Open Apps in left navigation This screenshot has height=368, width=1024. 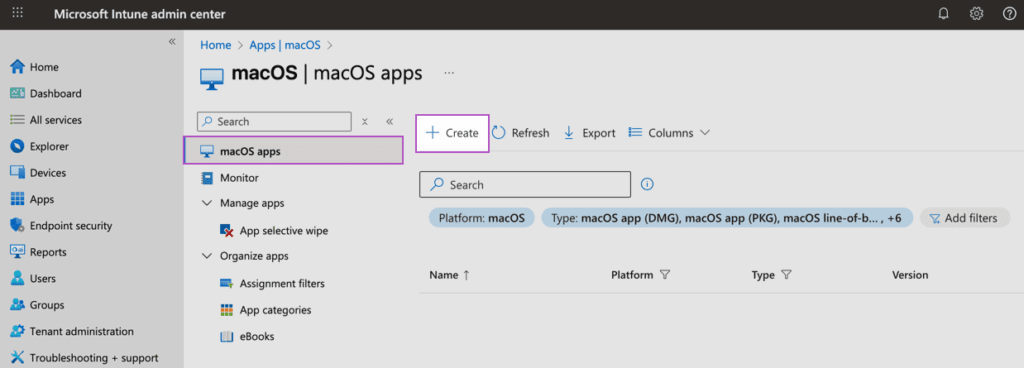point(32,199)
